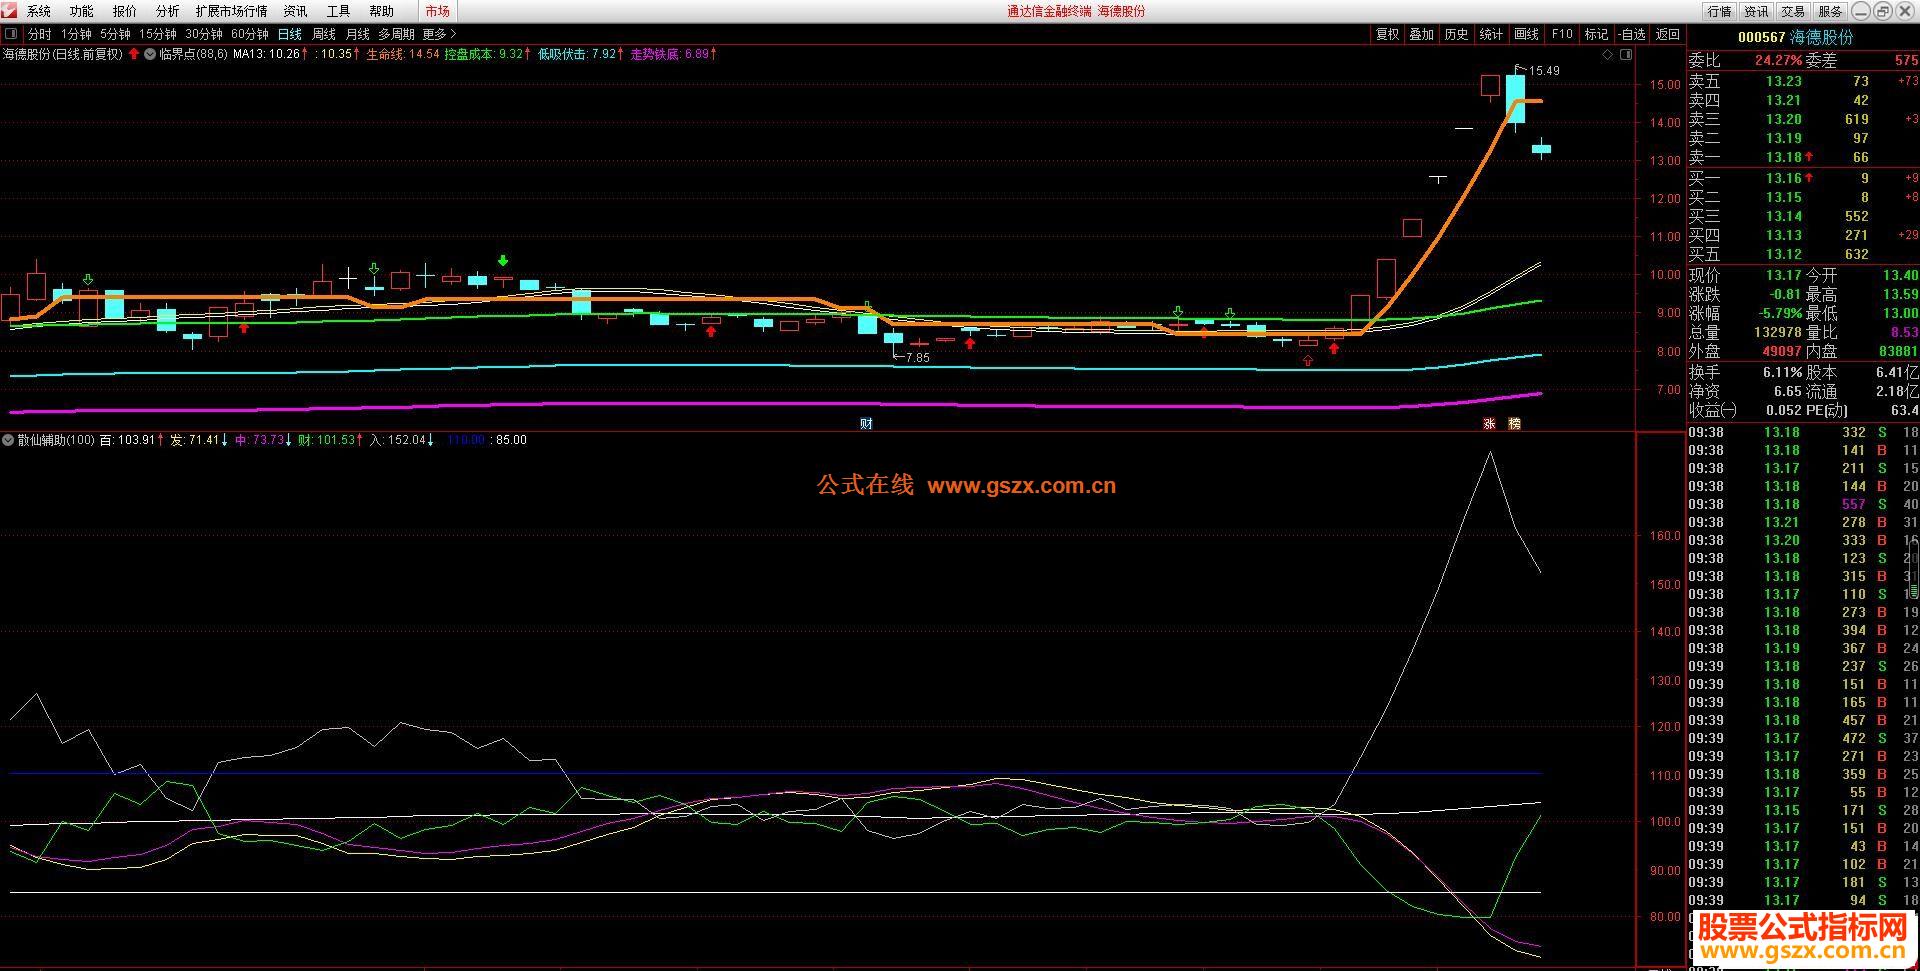Switch to 30分钟 period
This screenshot has width=1920, height=971.
204,34
